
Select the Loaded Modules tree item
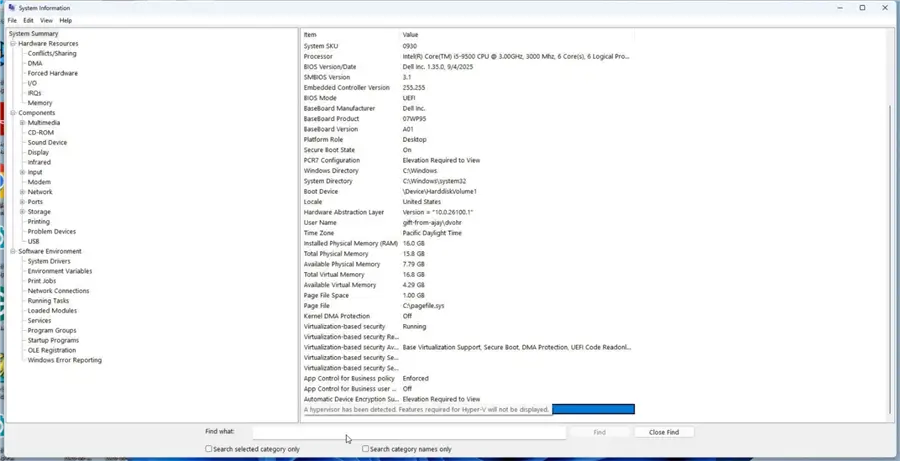click(x=52, y=311)
